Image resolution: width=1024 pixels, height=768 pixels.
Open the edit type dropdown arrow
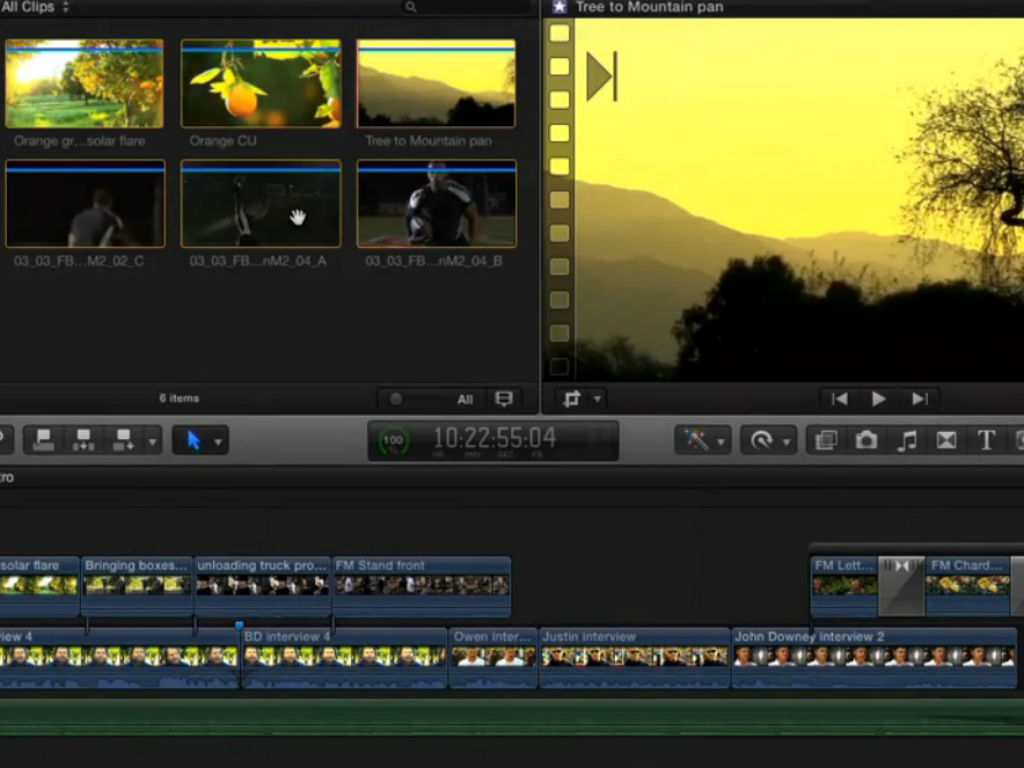click(x=152, y=441)
